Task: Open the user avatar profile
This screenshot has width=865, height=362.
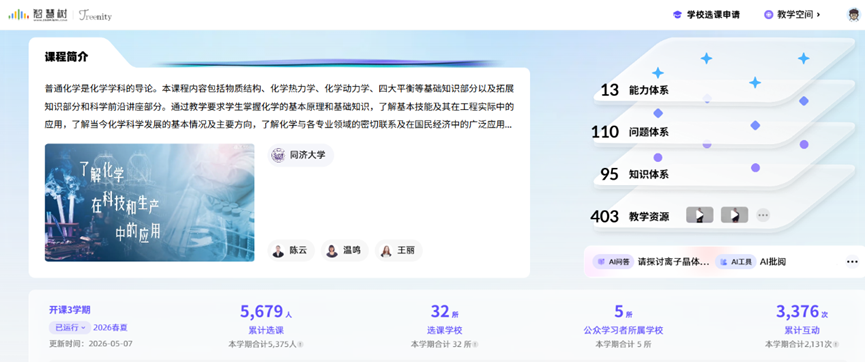Action: click(x=853, y=15)
